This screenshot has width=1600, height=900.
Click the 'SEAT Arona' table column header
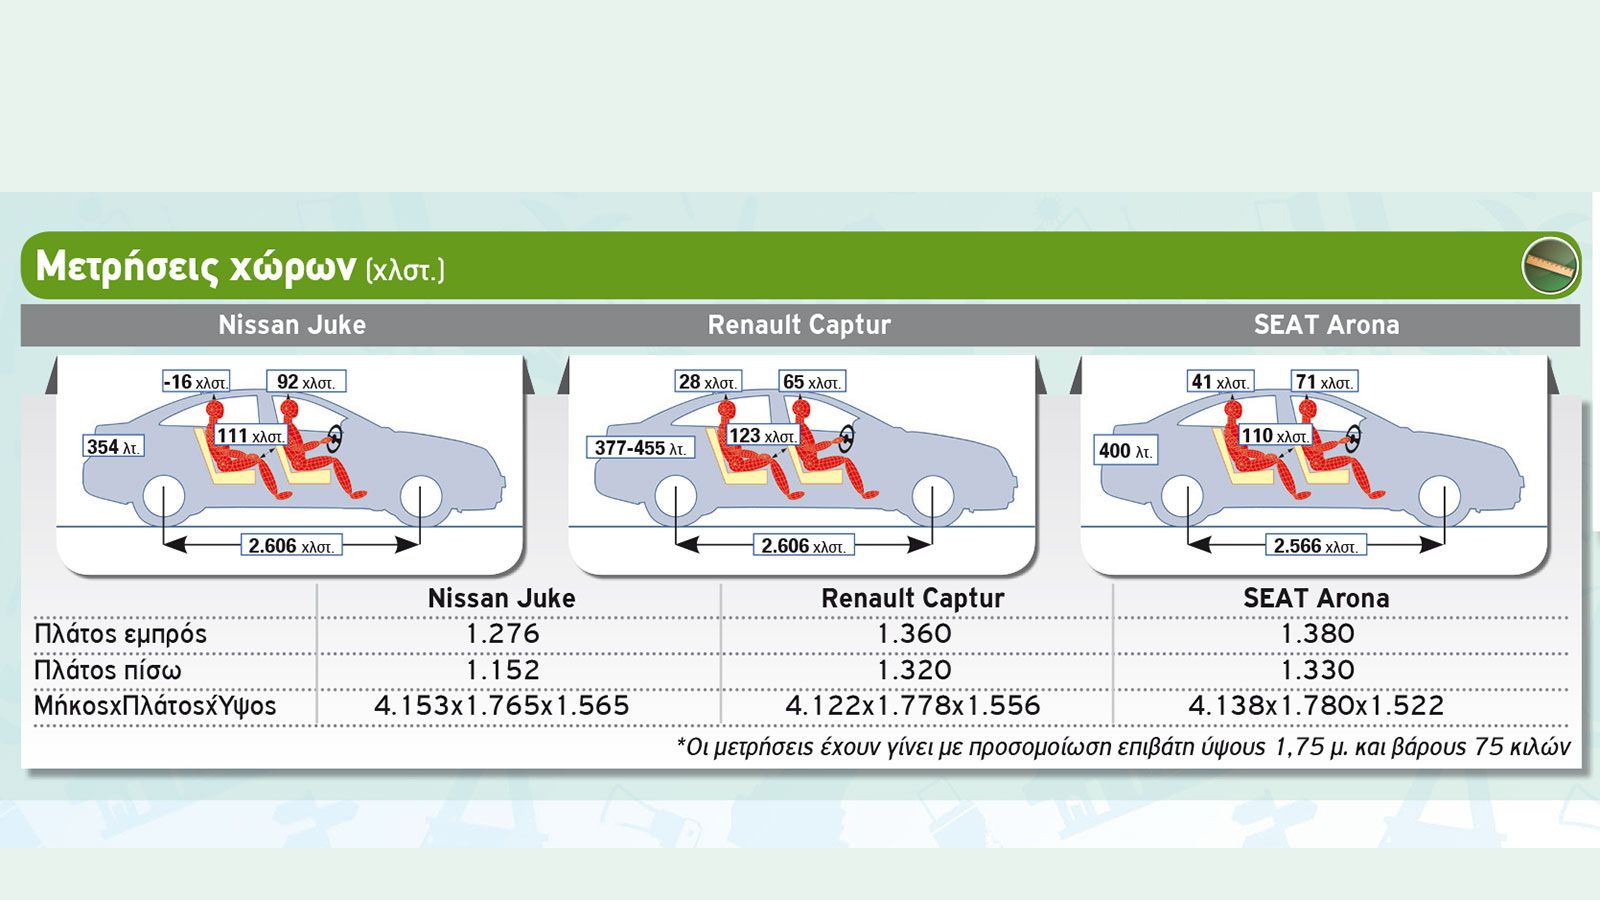1316,598
